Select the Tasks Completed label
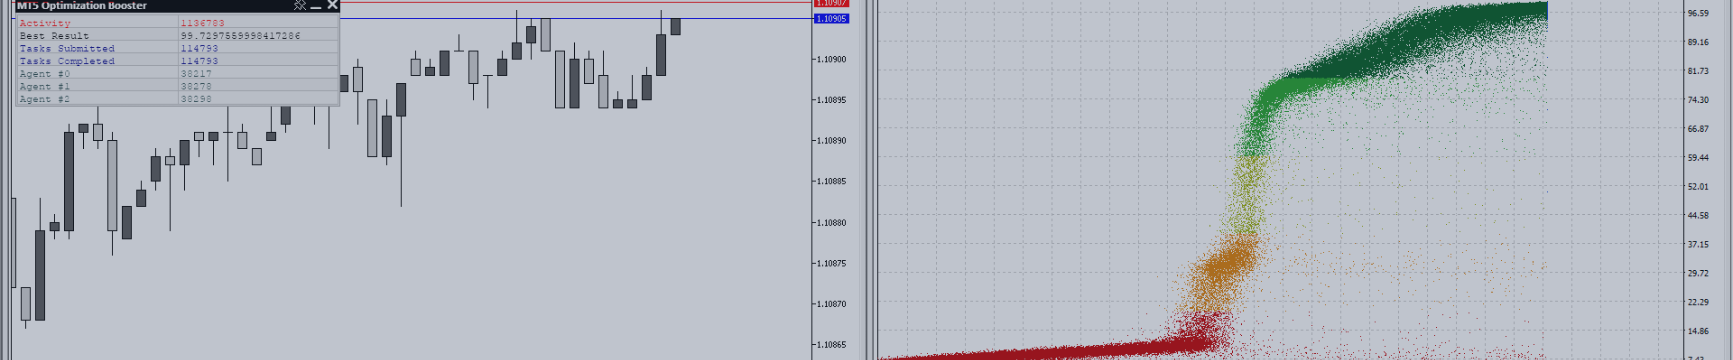This screenshot has height=360, width=1733. click(x=67, y=61)
